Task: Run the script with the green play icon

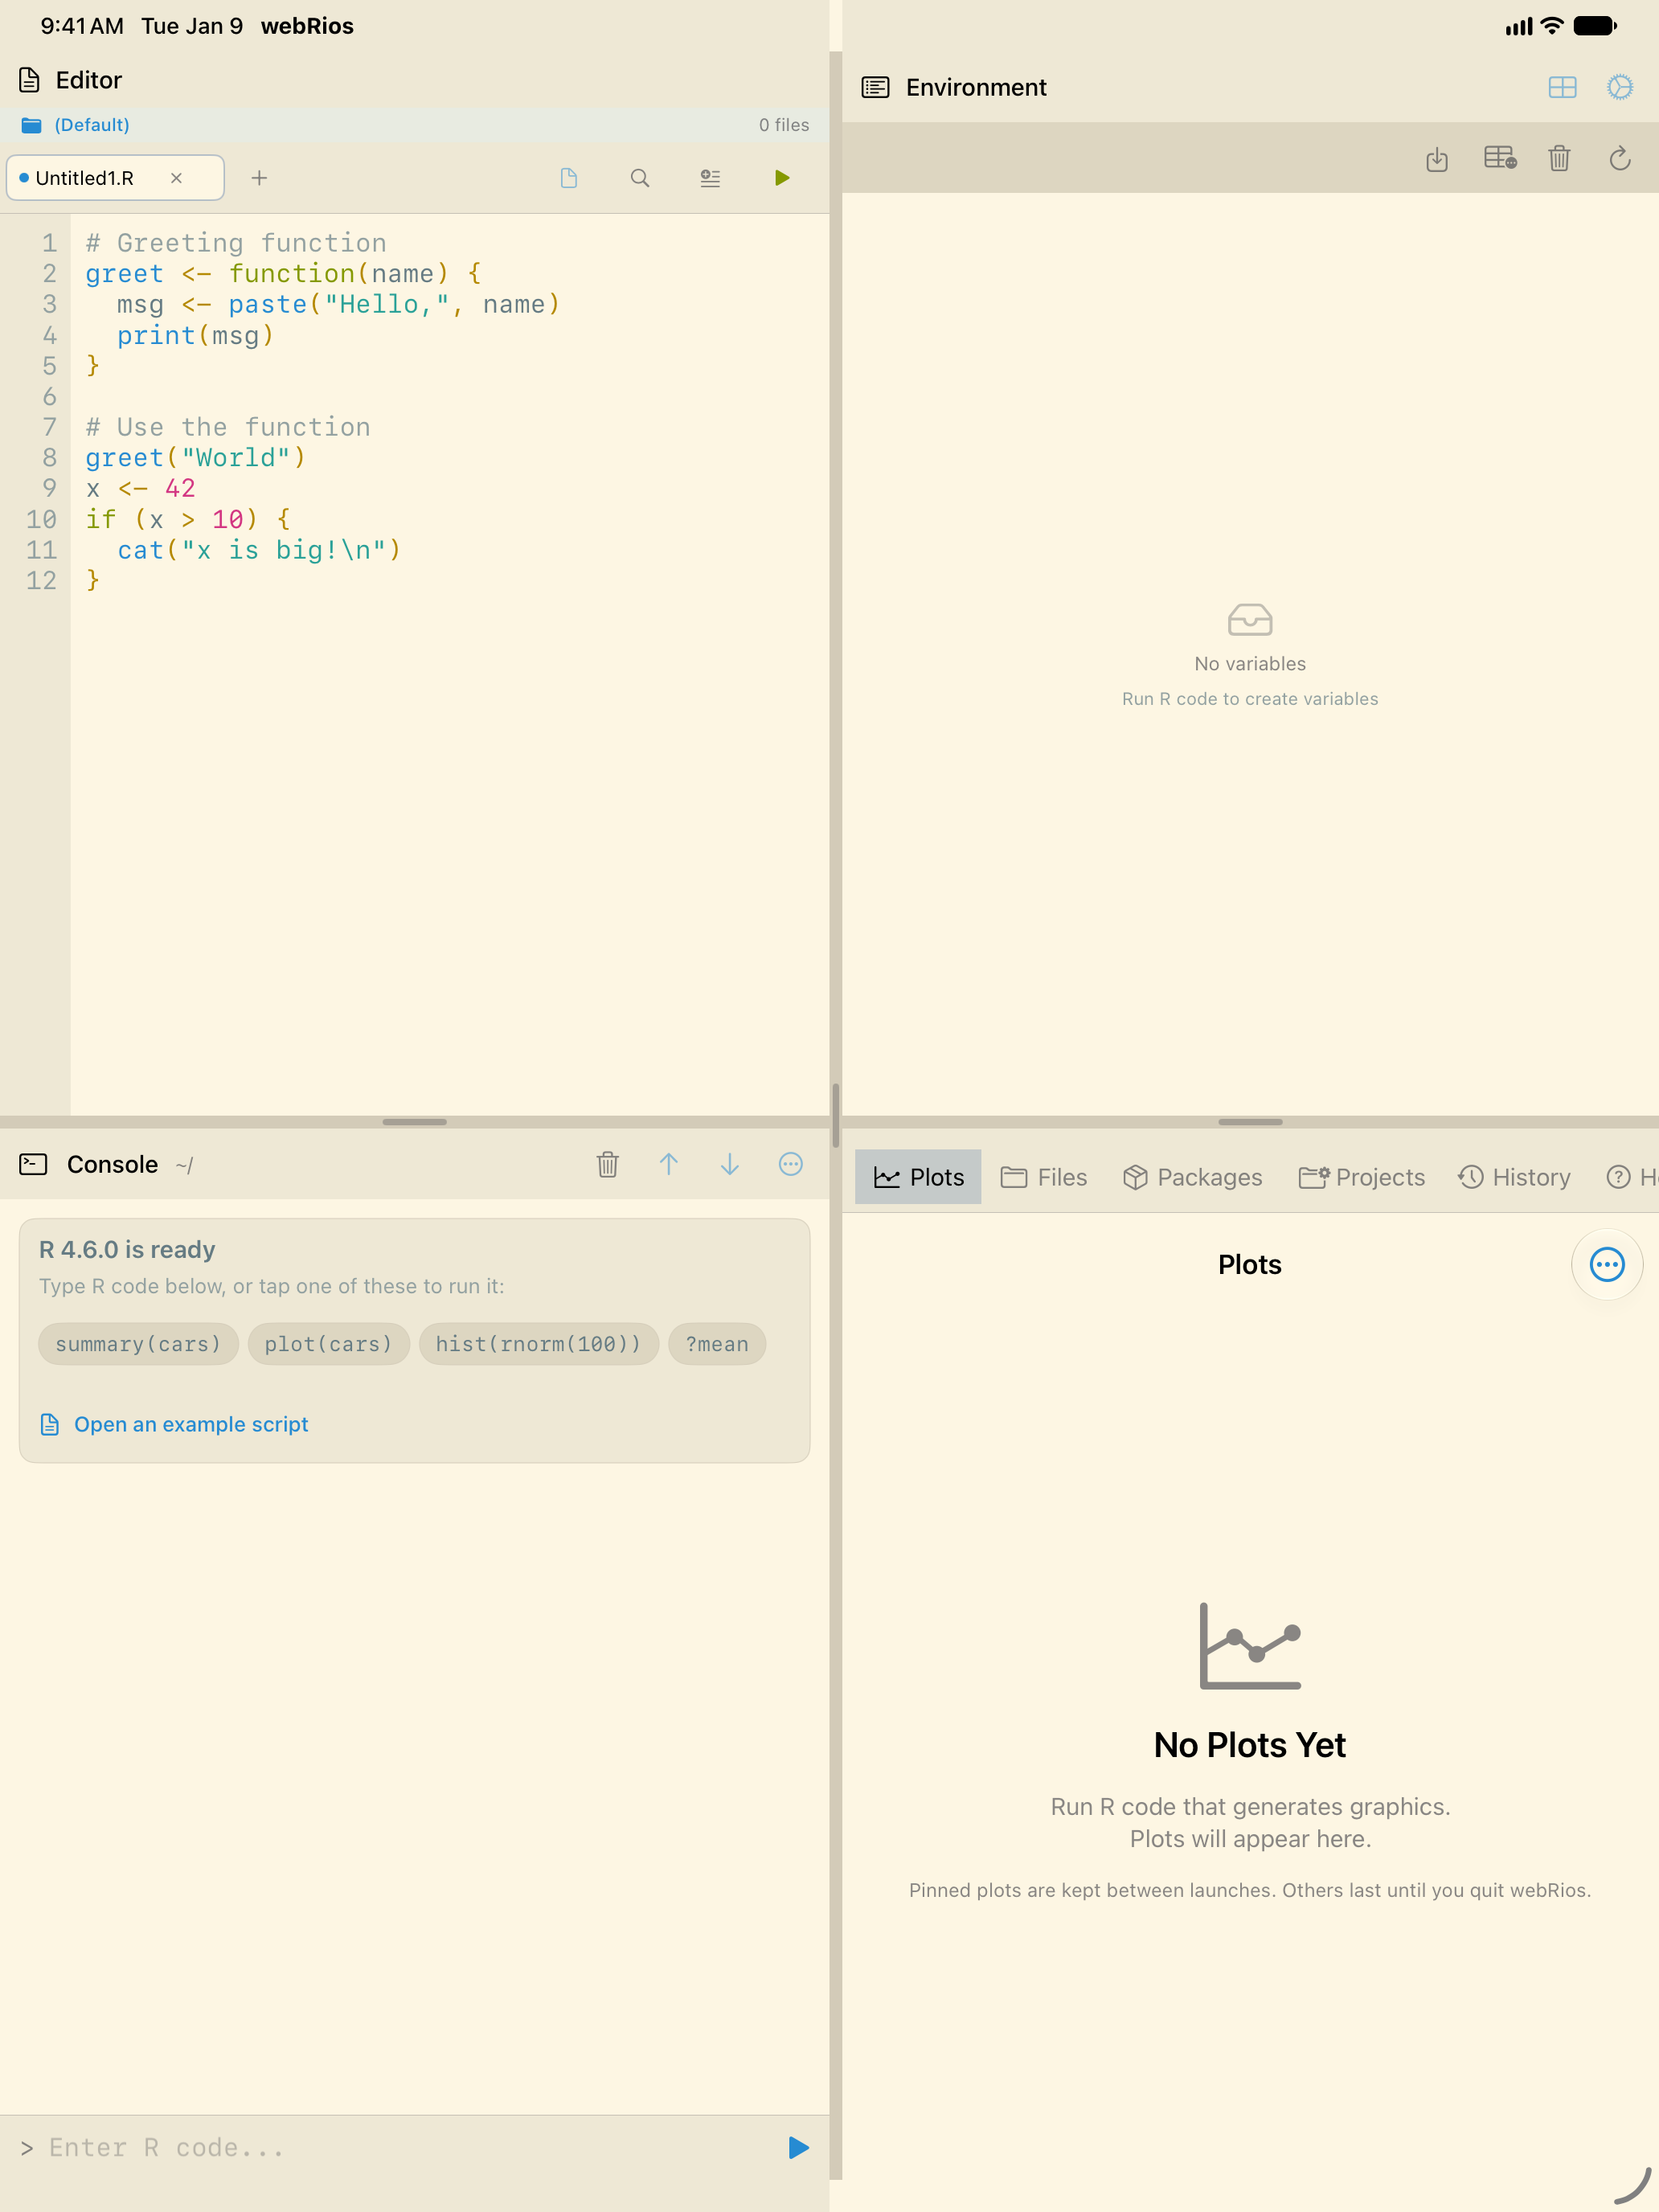Action: click(x=782, y=178)
